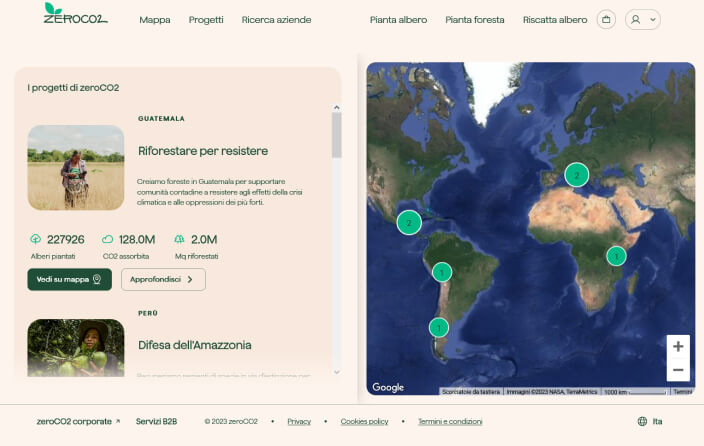704x446 pixels.
Task: Click the 227926 trees planted value
Action: [66, 239]
